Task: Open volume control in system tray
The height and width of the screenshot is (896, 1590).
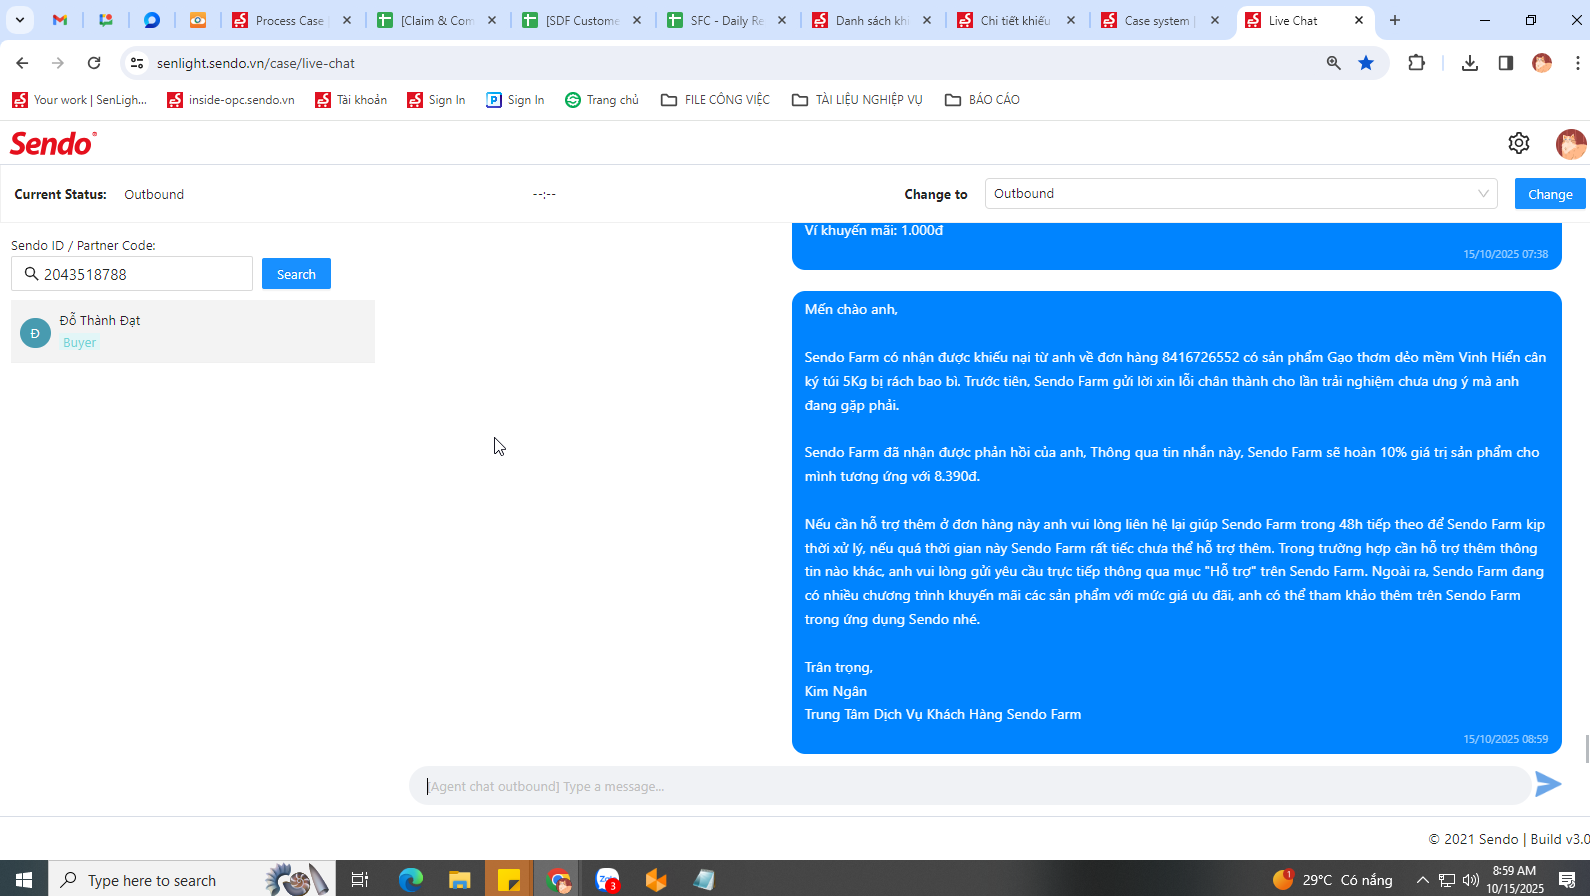Action: tap(1470, 880)
